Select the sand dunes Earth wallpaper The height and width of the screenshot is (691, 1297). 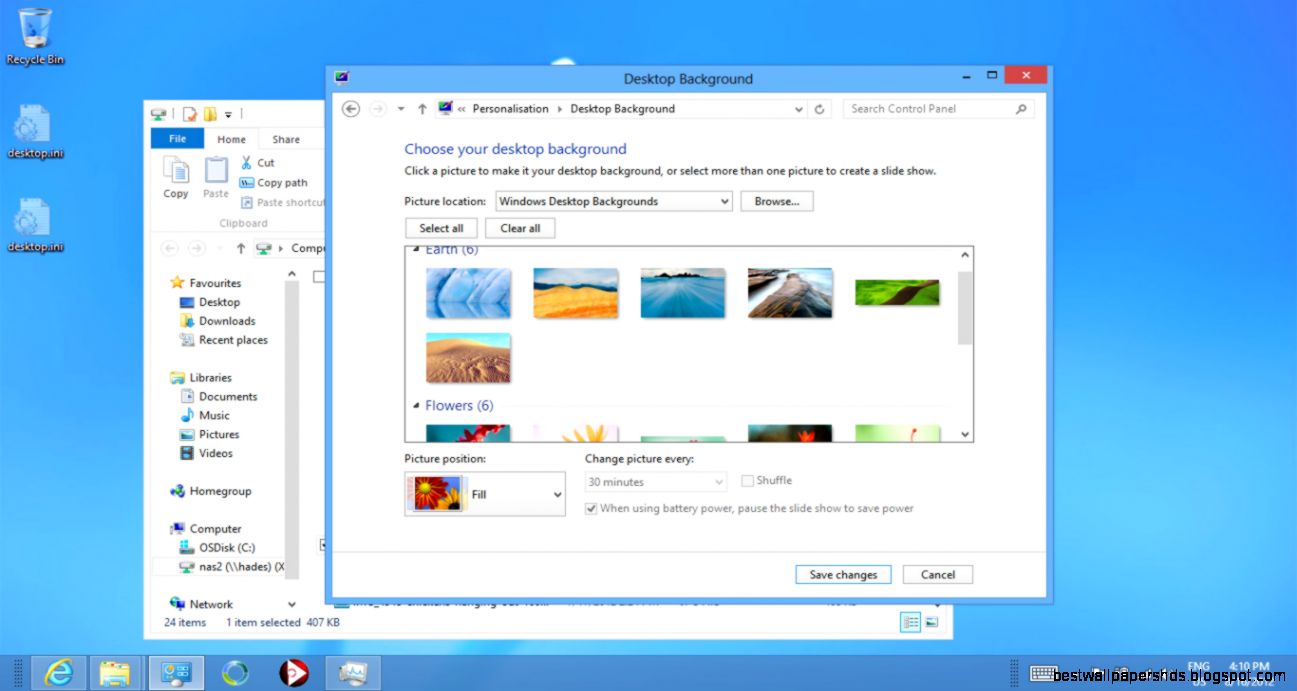tap(468, 358)
